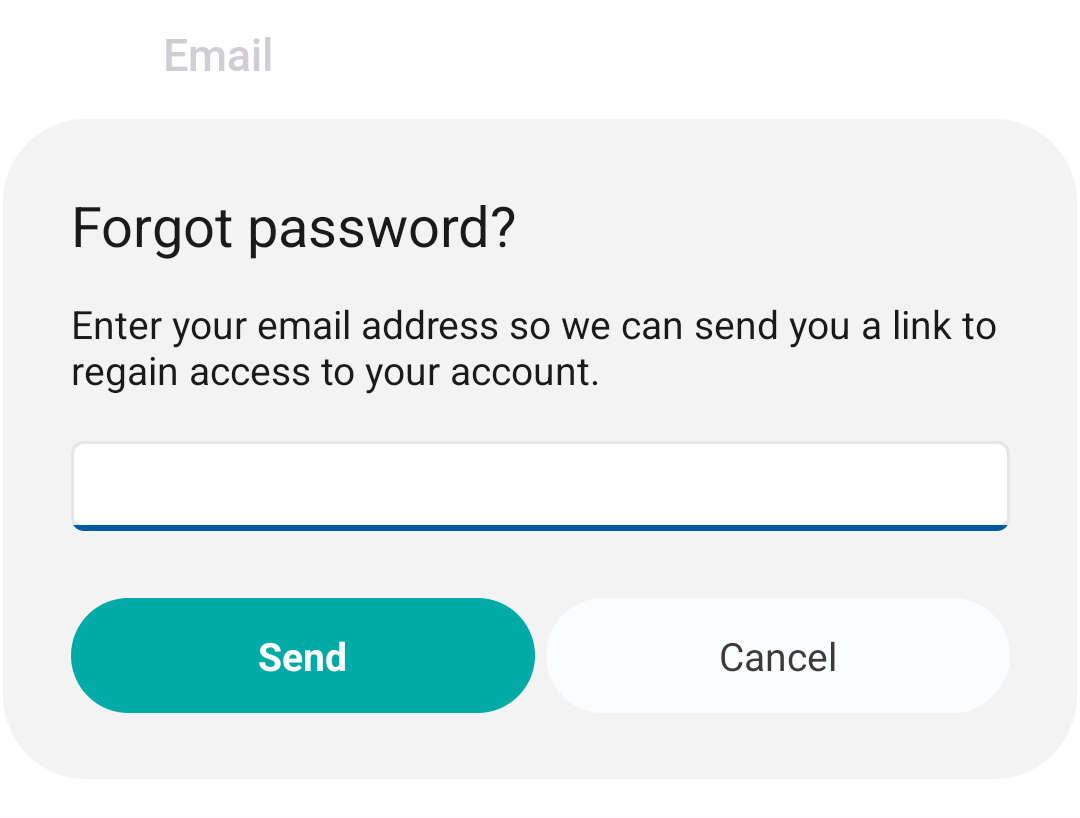
Task: Click the Cancel button
Action: coord(778,655)
